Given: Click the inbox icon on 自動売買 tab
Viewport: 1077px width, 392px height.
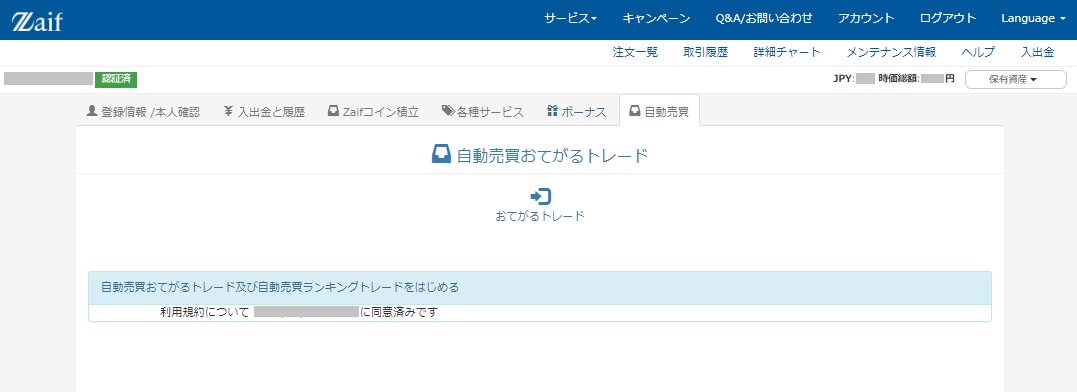Looking at the screenshot, I should (635, 111).
